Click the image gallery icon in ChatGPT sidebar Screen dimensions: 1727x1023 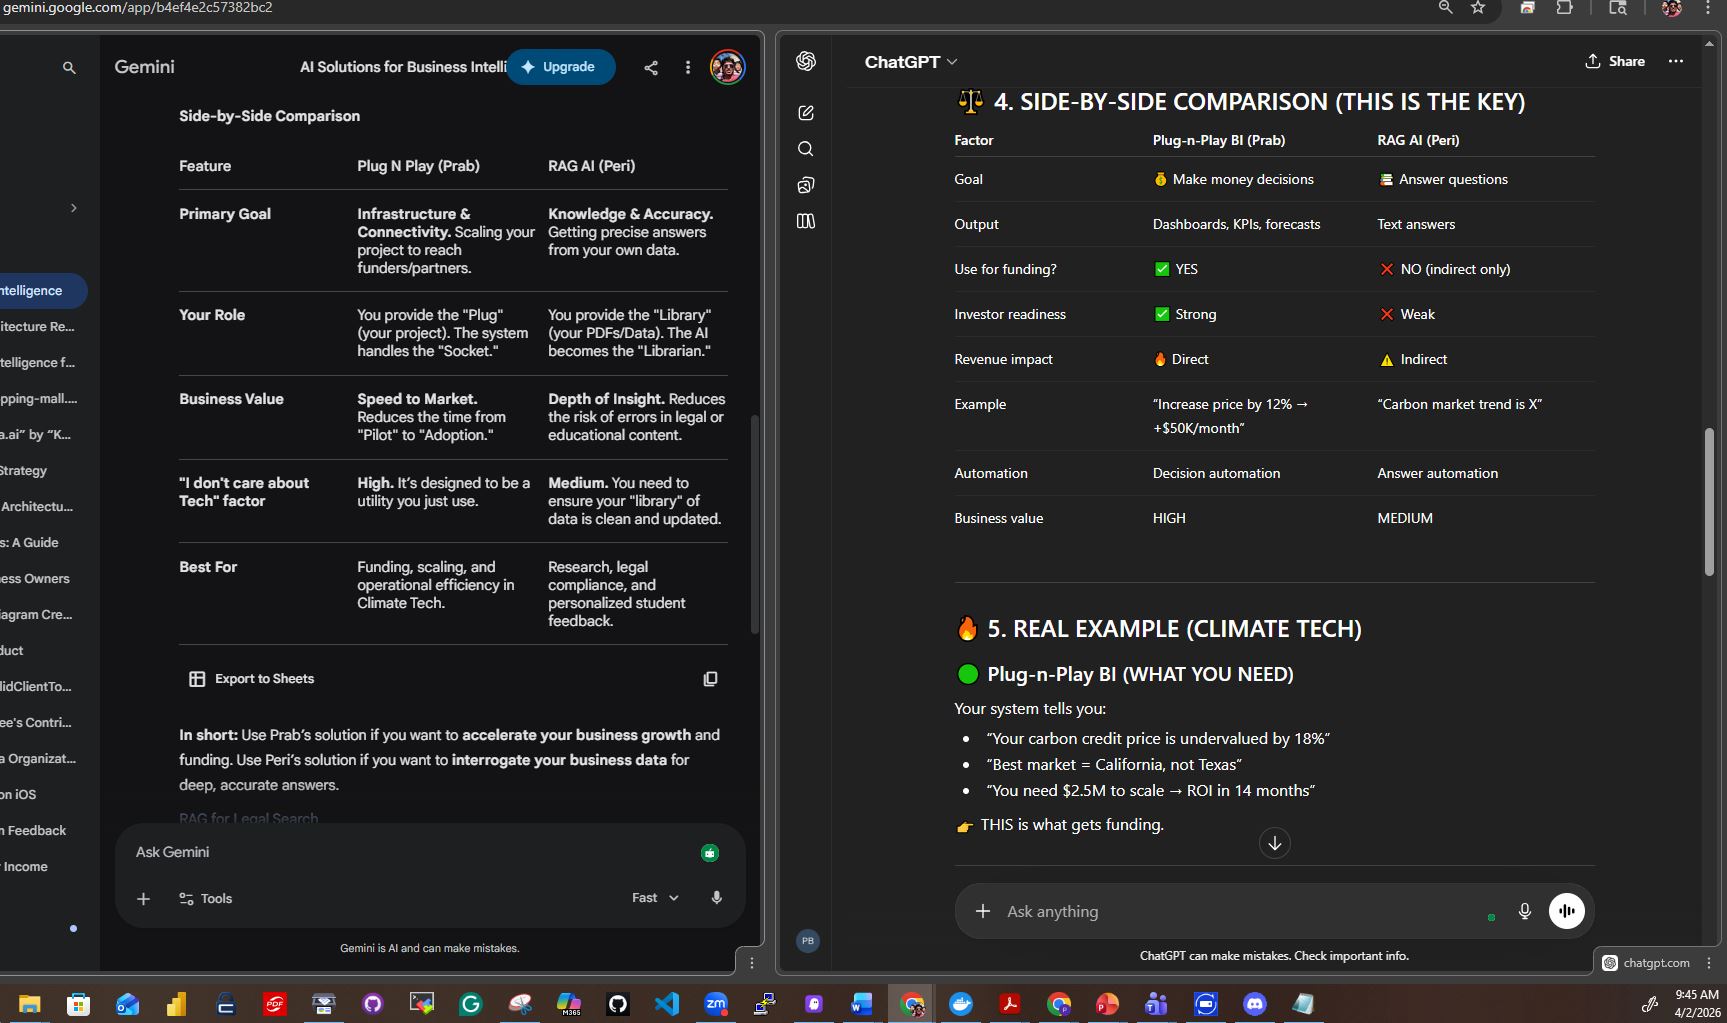tap(806, 185)
